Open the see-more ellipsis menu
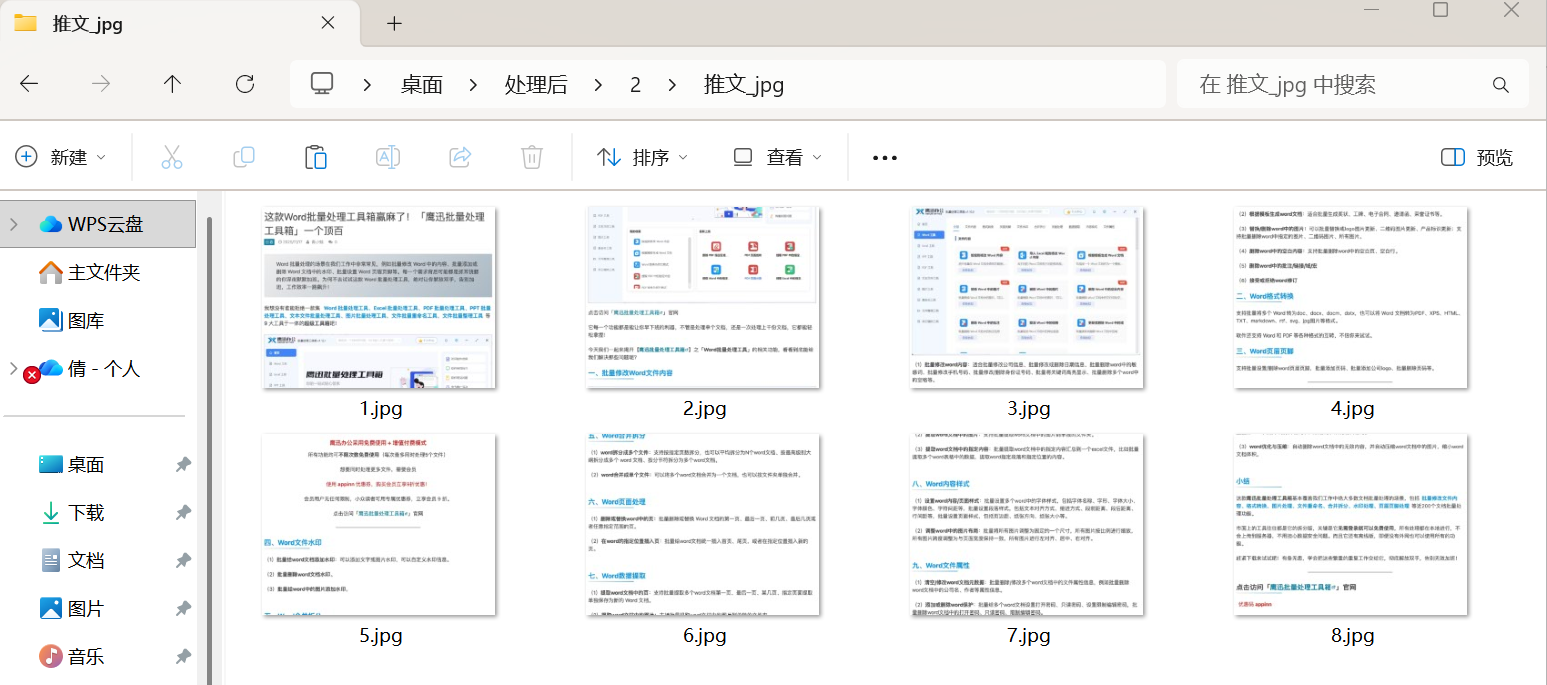 click(x=884, y=156)
